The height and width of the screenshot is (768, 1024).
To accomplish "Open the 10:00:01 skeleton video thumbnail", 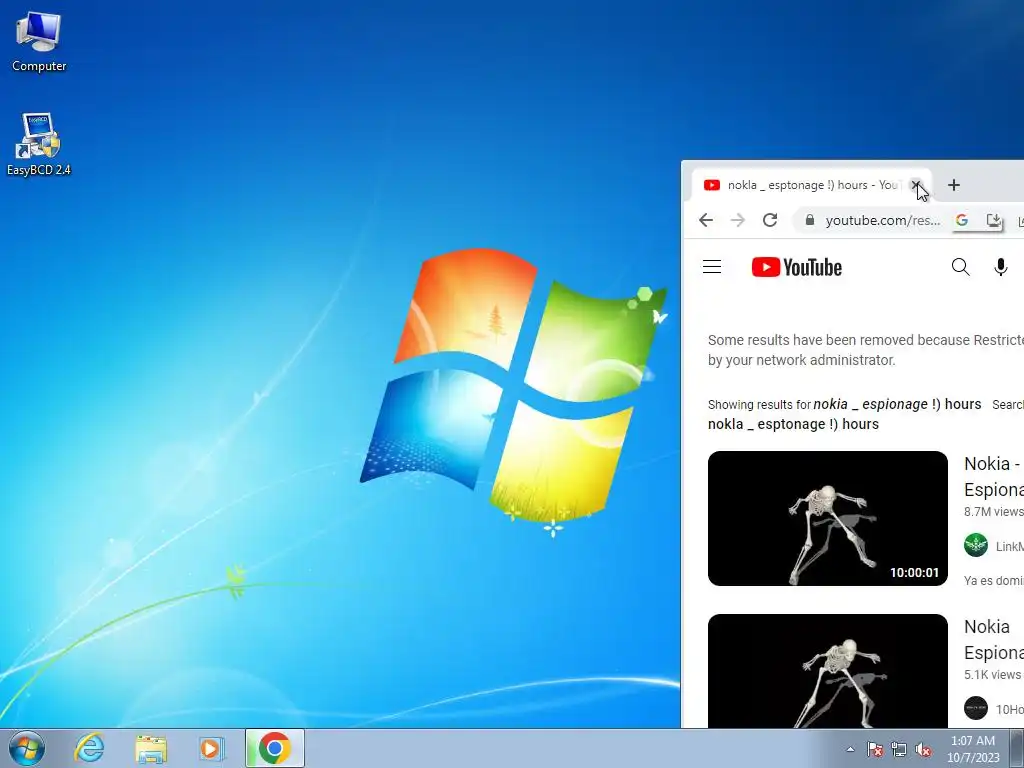I will point(827,519).
